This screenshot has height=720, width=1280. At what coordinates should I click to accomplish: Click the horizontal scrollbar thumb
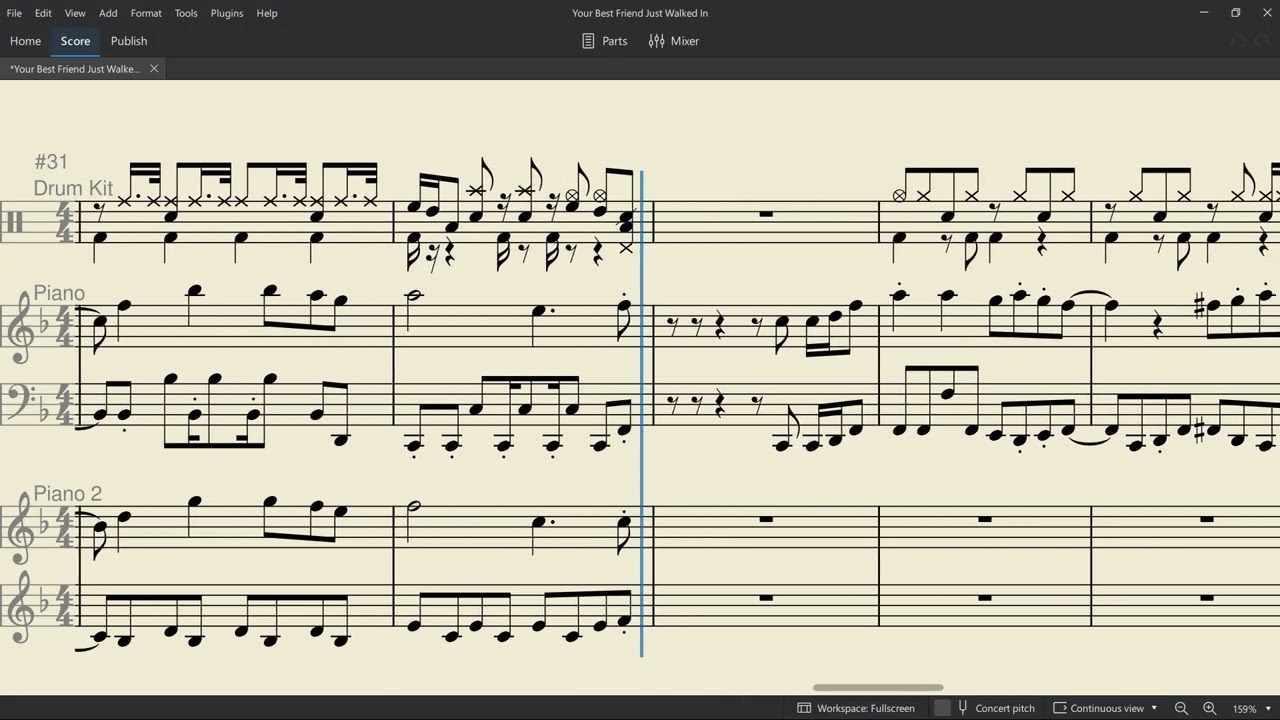[878, 688]
